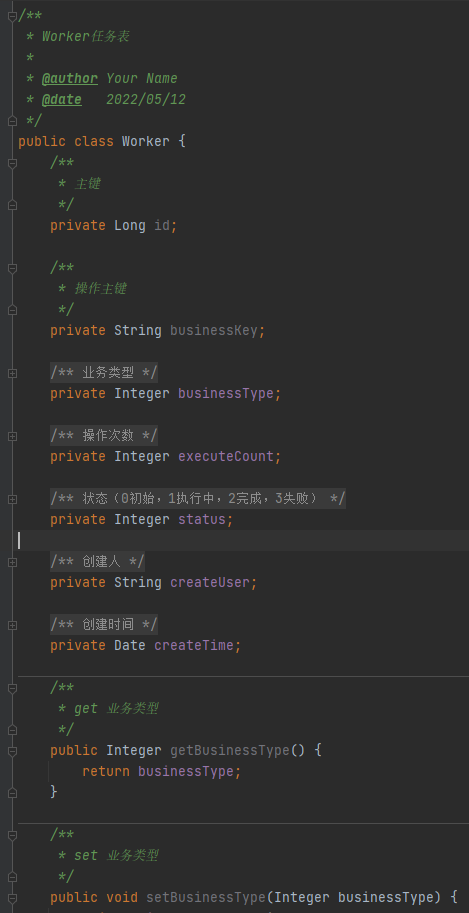The image size is (469, 913).
Task: Collapse the getBusinessType method fold
Action: coord(12,751)
